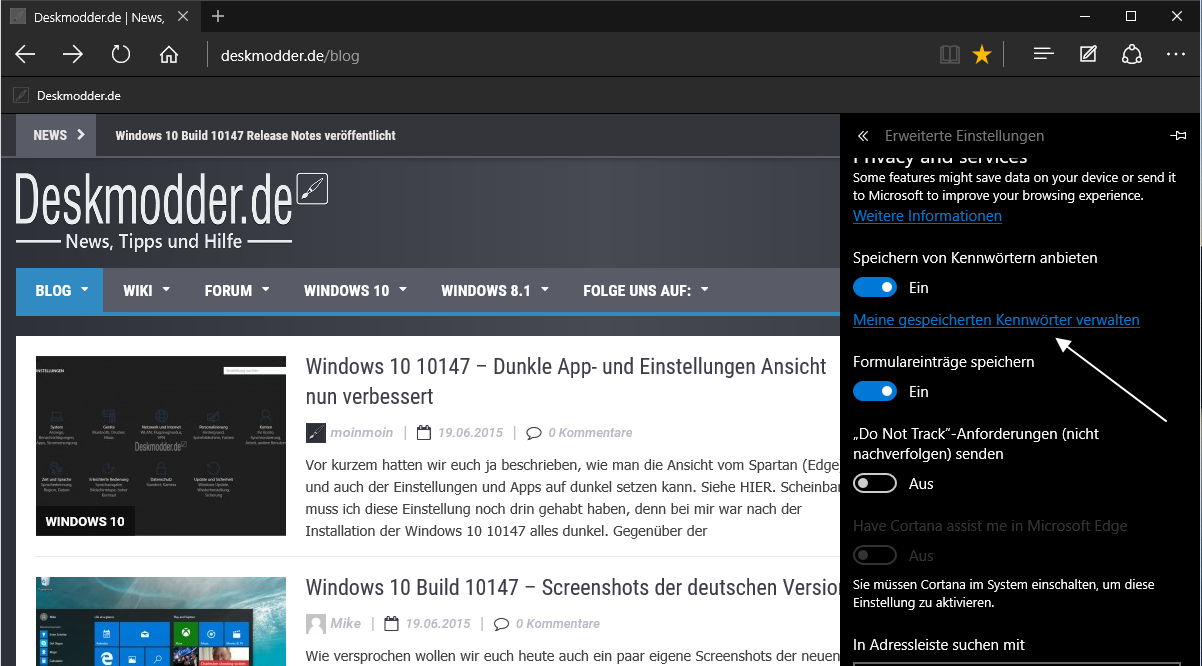
Task: Pin the settings pane open
Action: [1178, 136]
